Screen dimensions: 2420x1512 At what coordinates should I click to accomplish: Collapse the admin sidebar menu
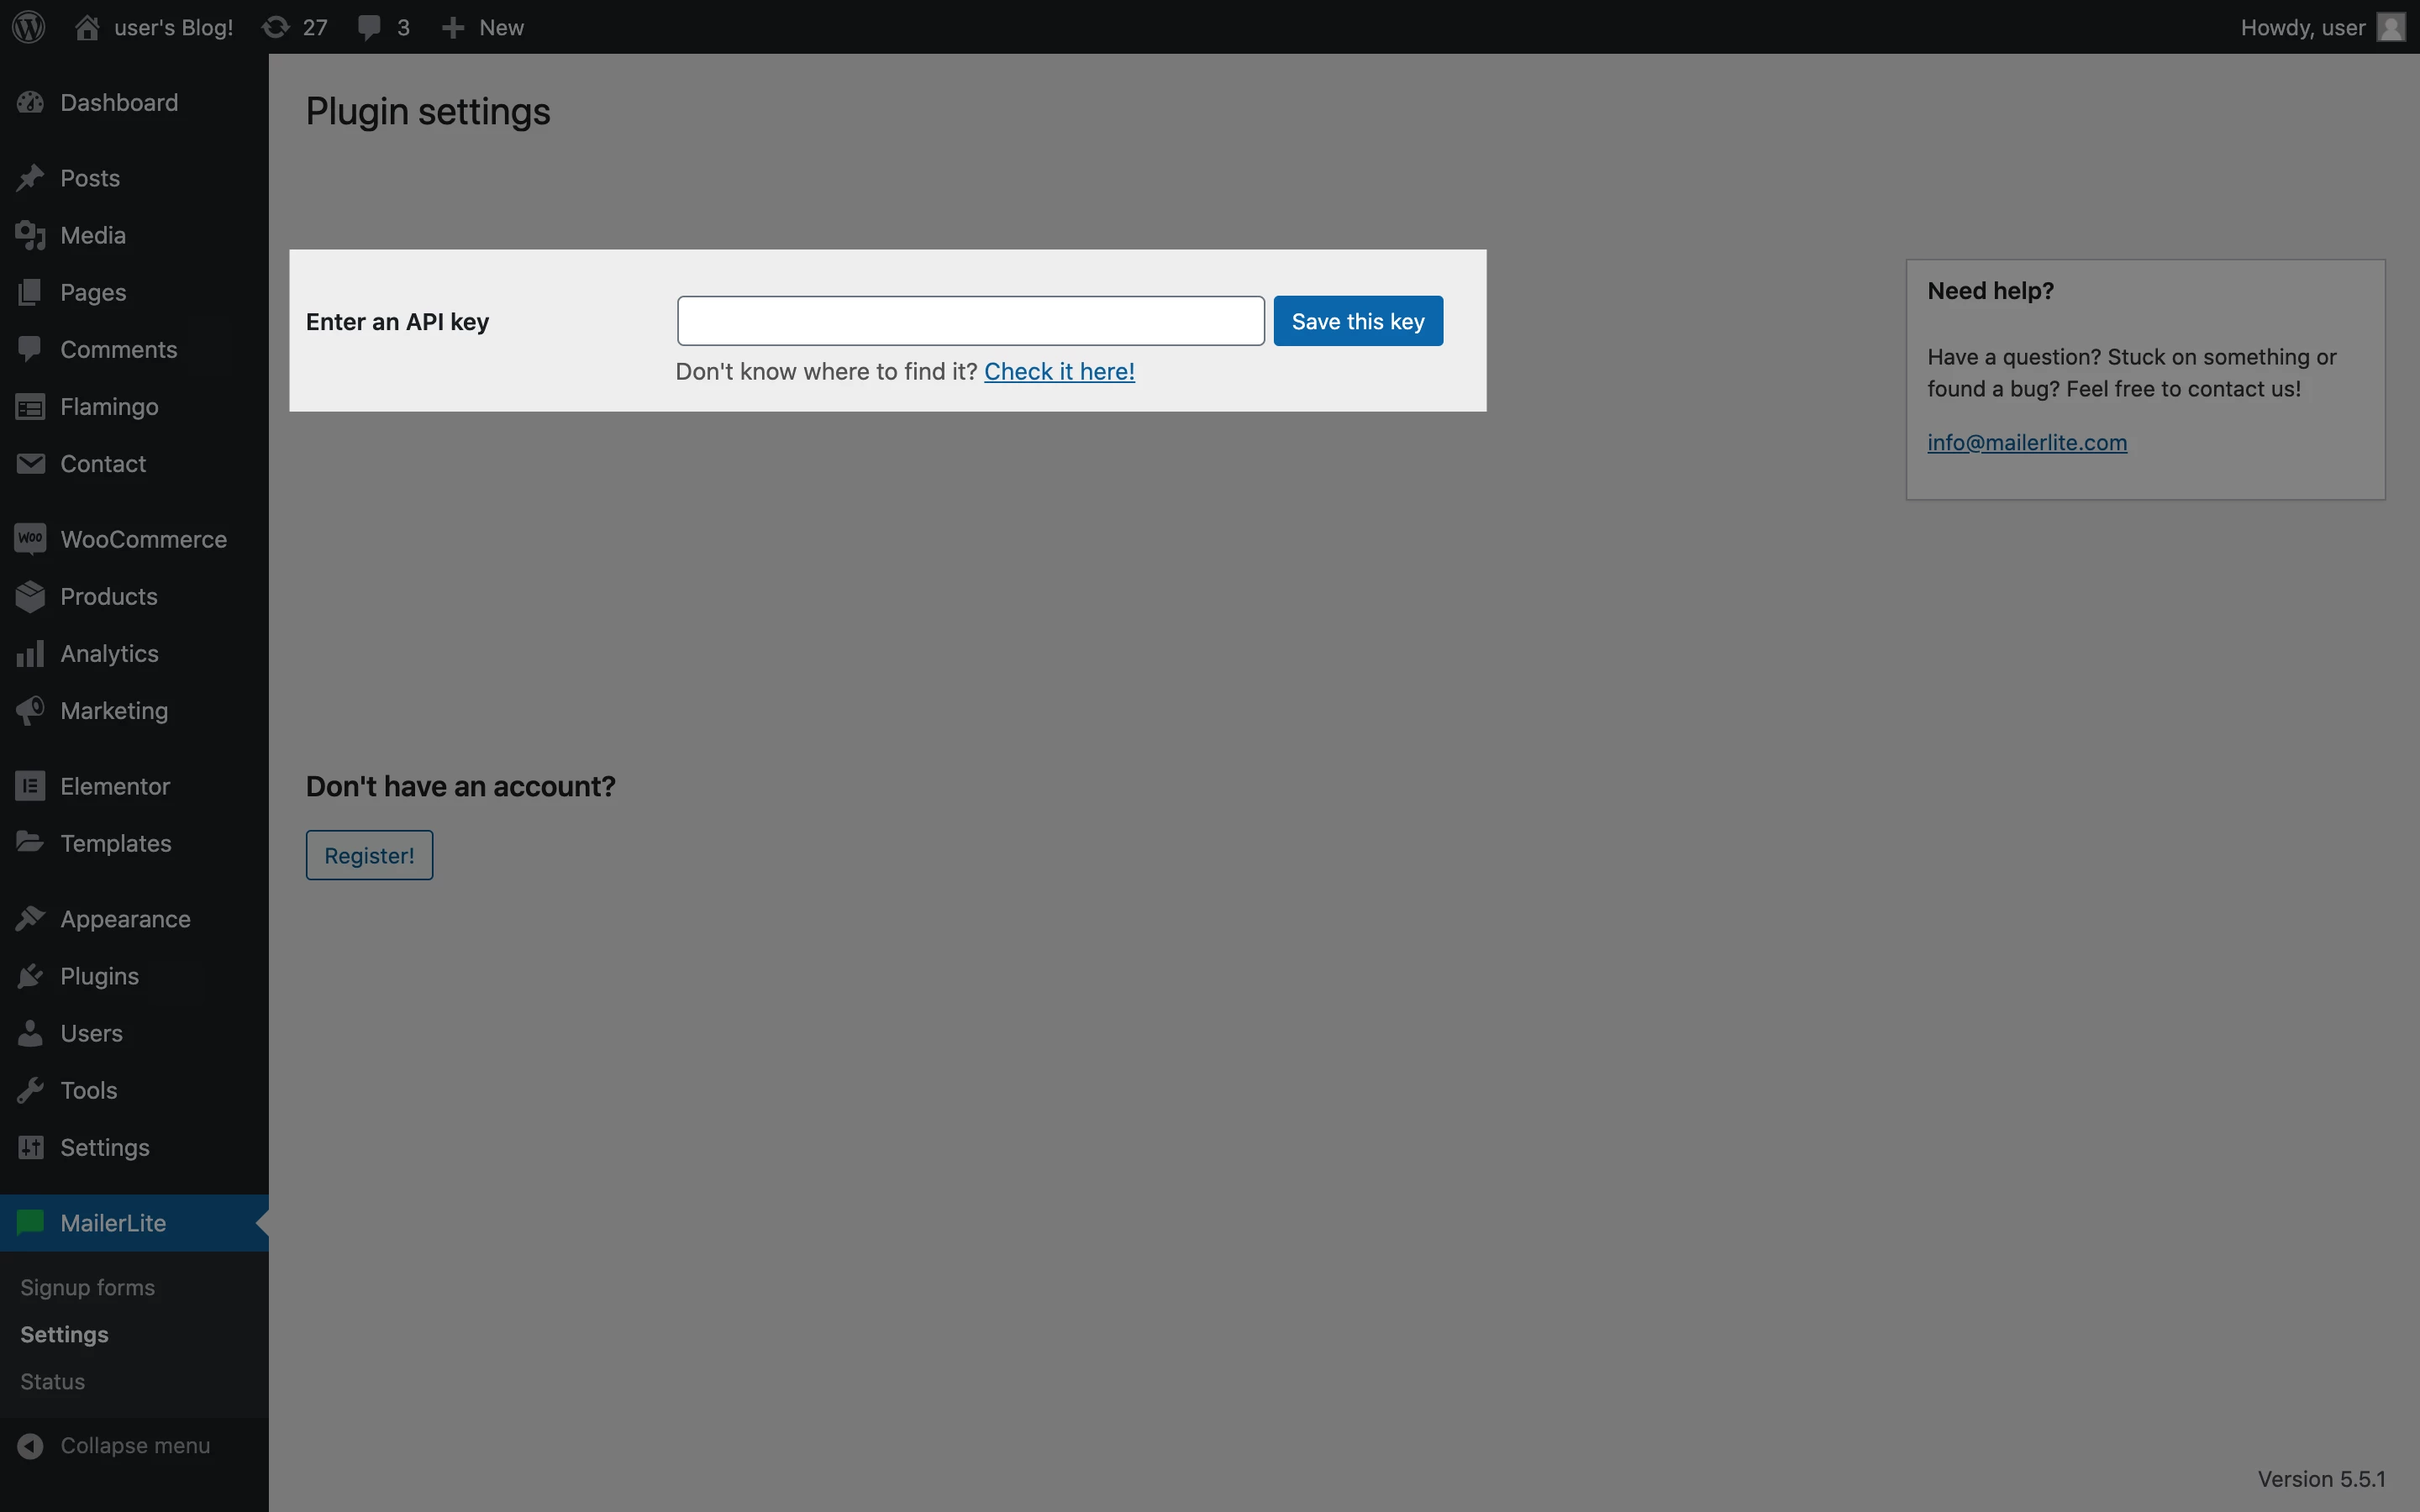[134, 1445]
